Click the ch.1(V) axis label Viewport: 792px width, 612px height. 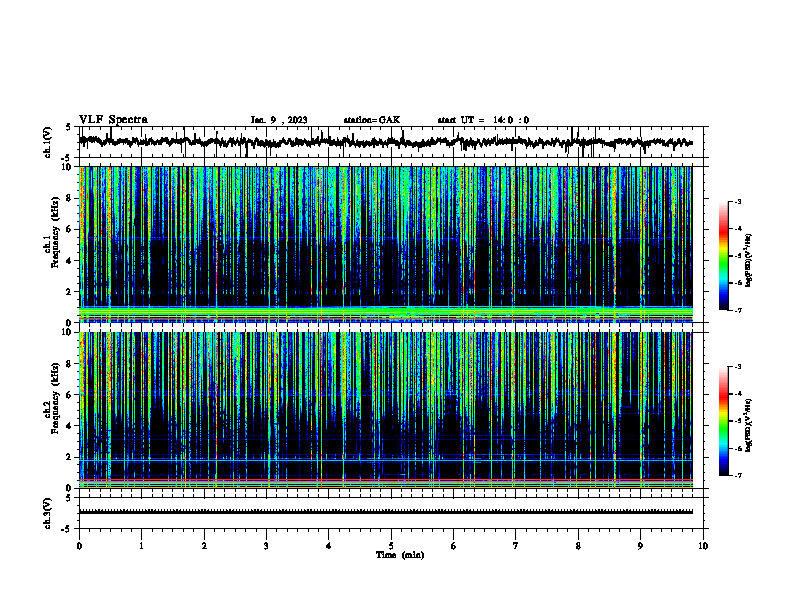pyautogui.click(x=47, y=142)
